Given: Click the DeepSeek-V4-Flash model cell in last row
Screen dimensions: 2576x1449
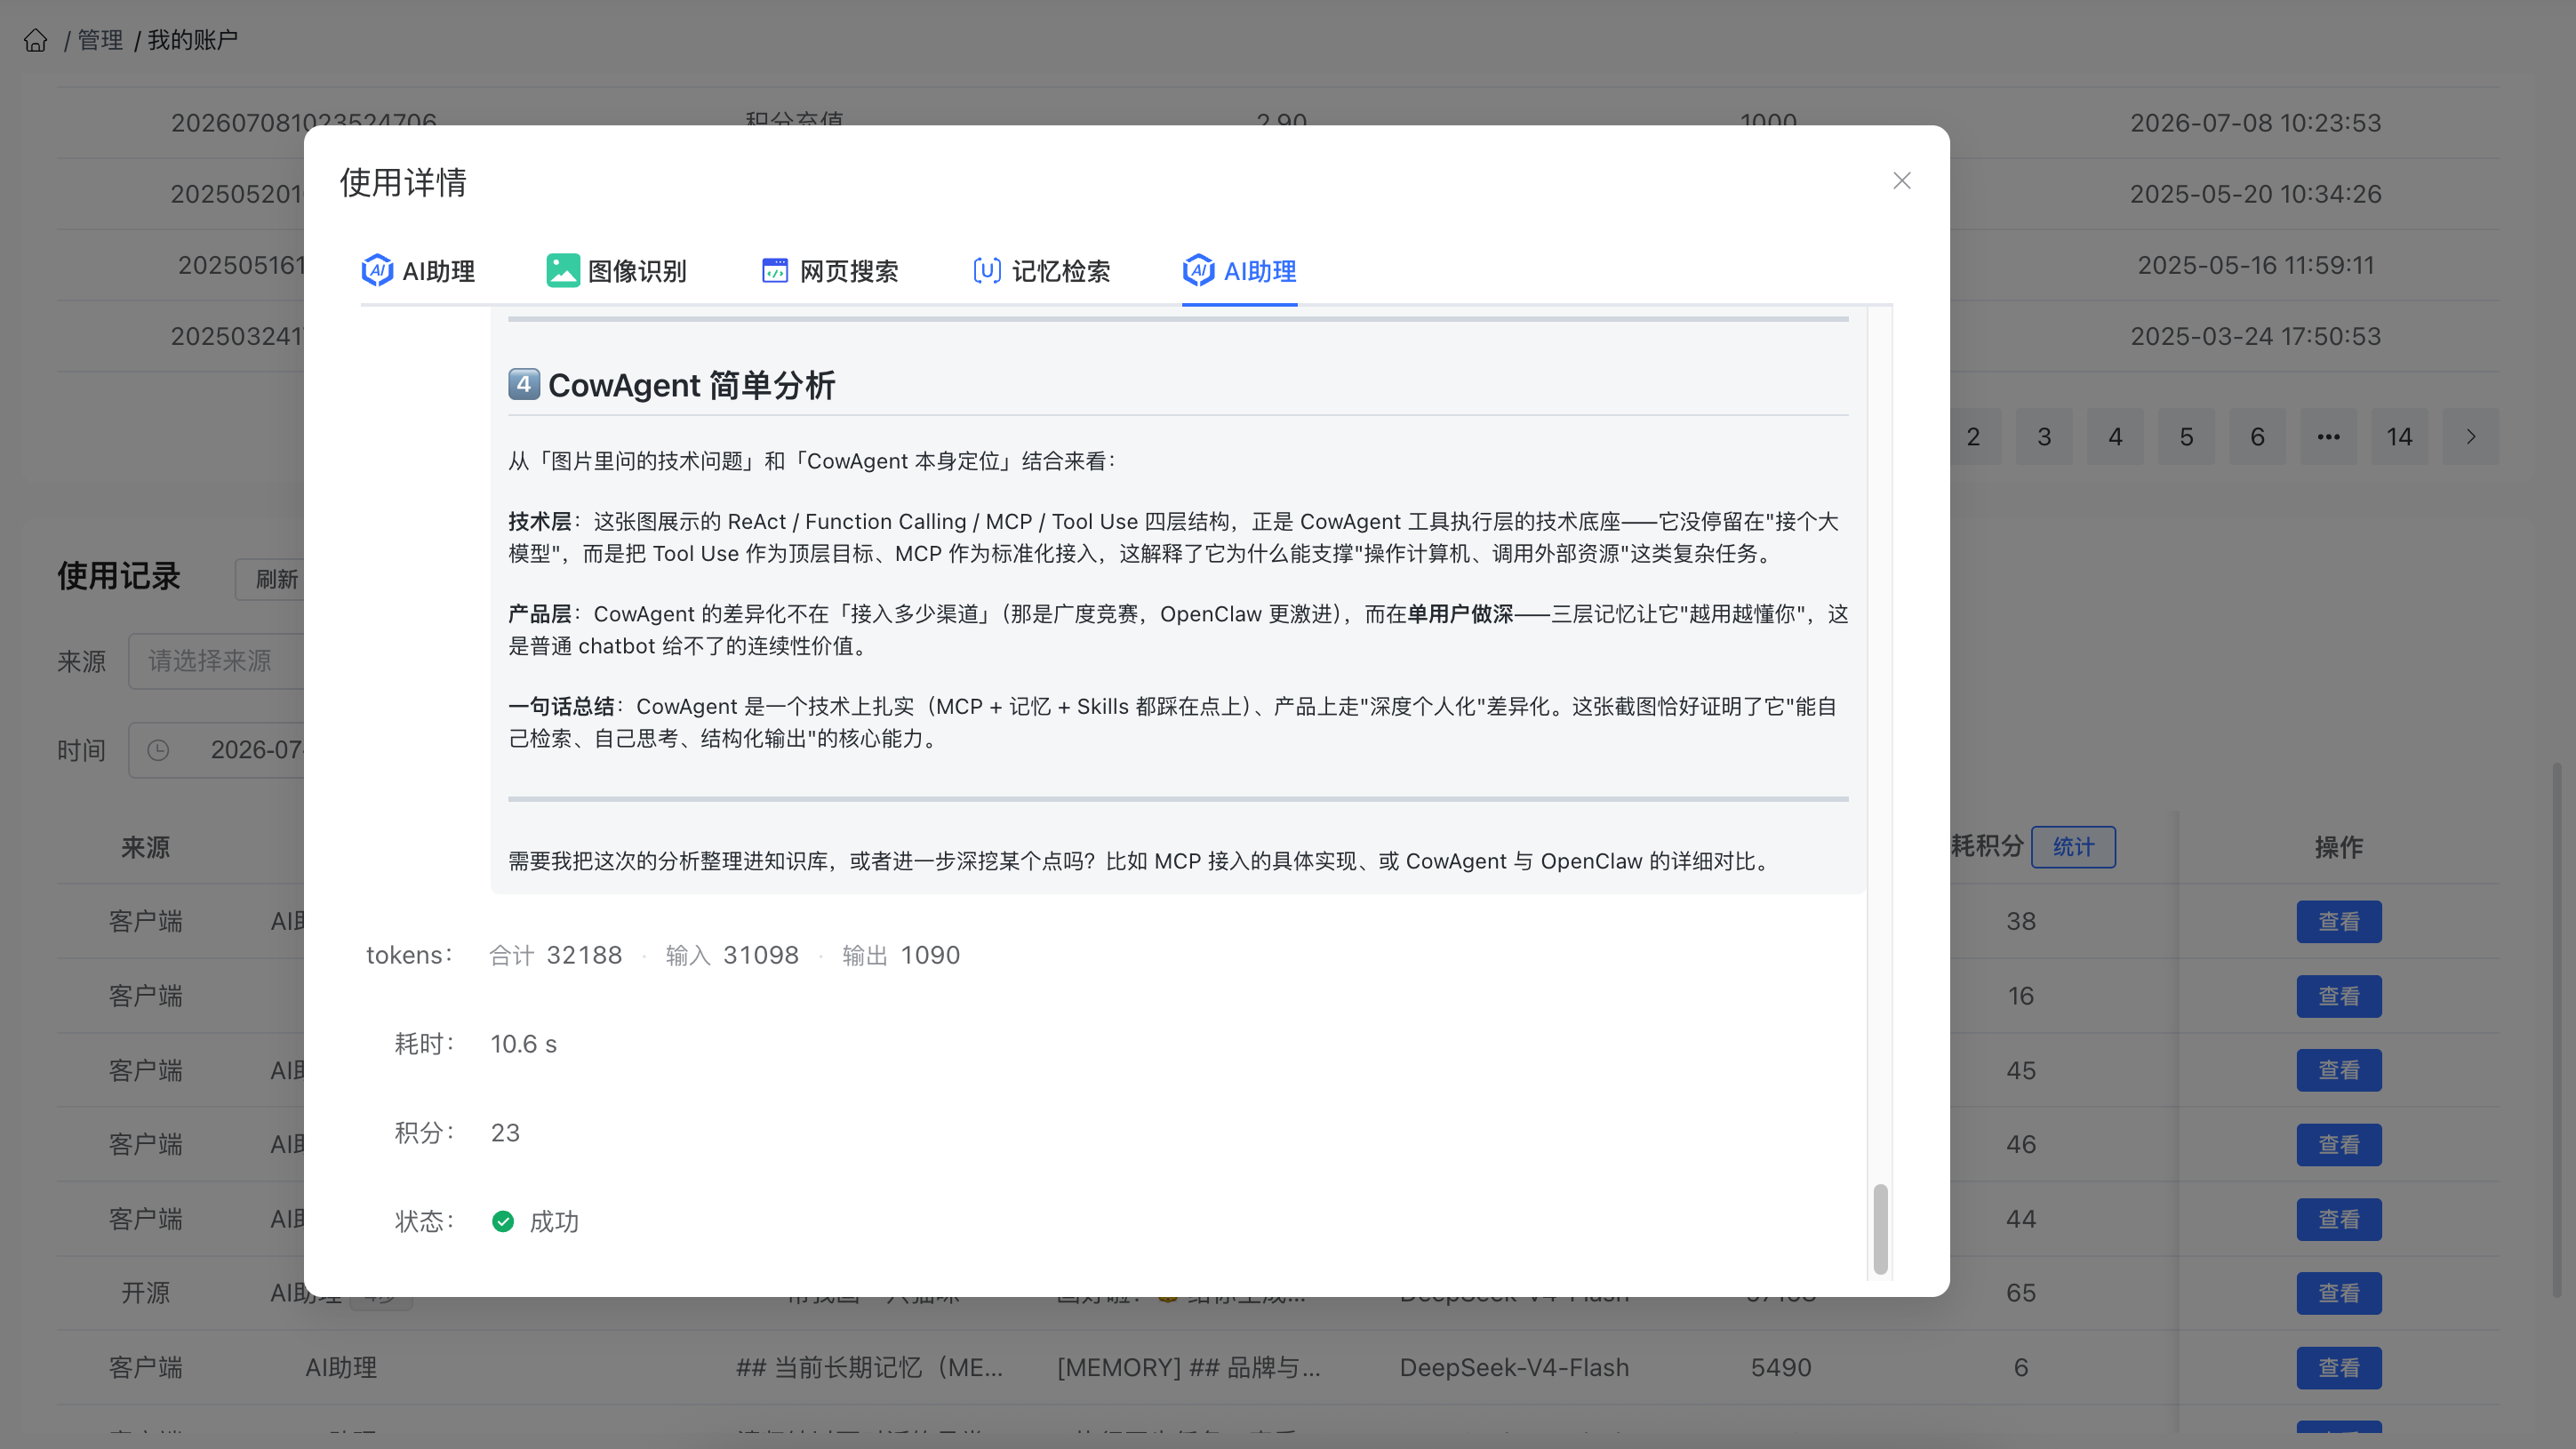Looking at the screenshot, I should click(1514, 1367).
